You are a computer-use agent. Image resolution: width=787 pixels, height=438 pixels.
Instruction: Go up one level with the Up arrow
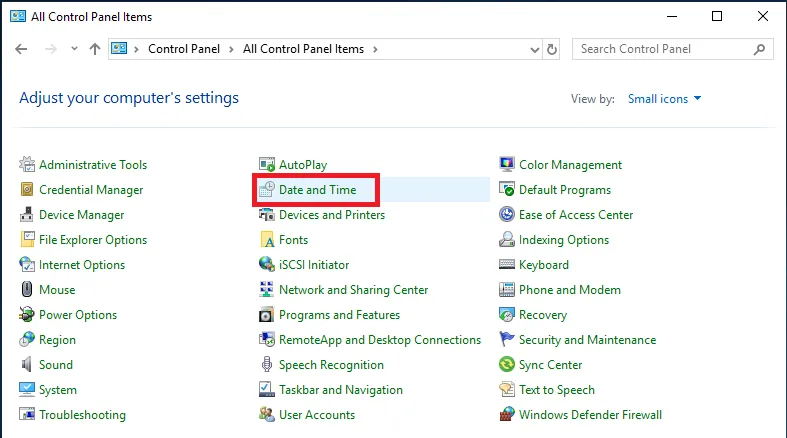[95, 49]
